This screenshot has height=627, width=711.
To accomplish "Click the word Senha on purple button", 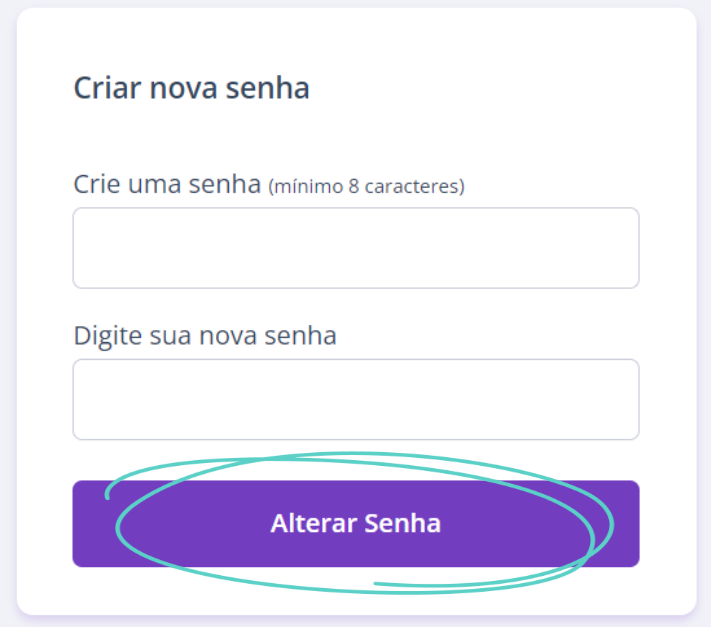I will click(x=403, y=523).
